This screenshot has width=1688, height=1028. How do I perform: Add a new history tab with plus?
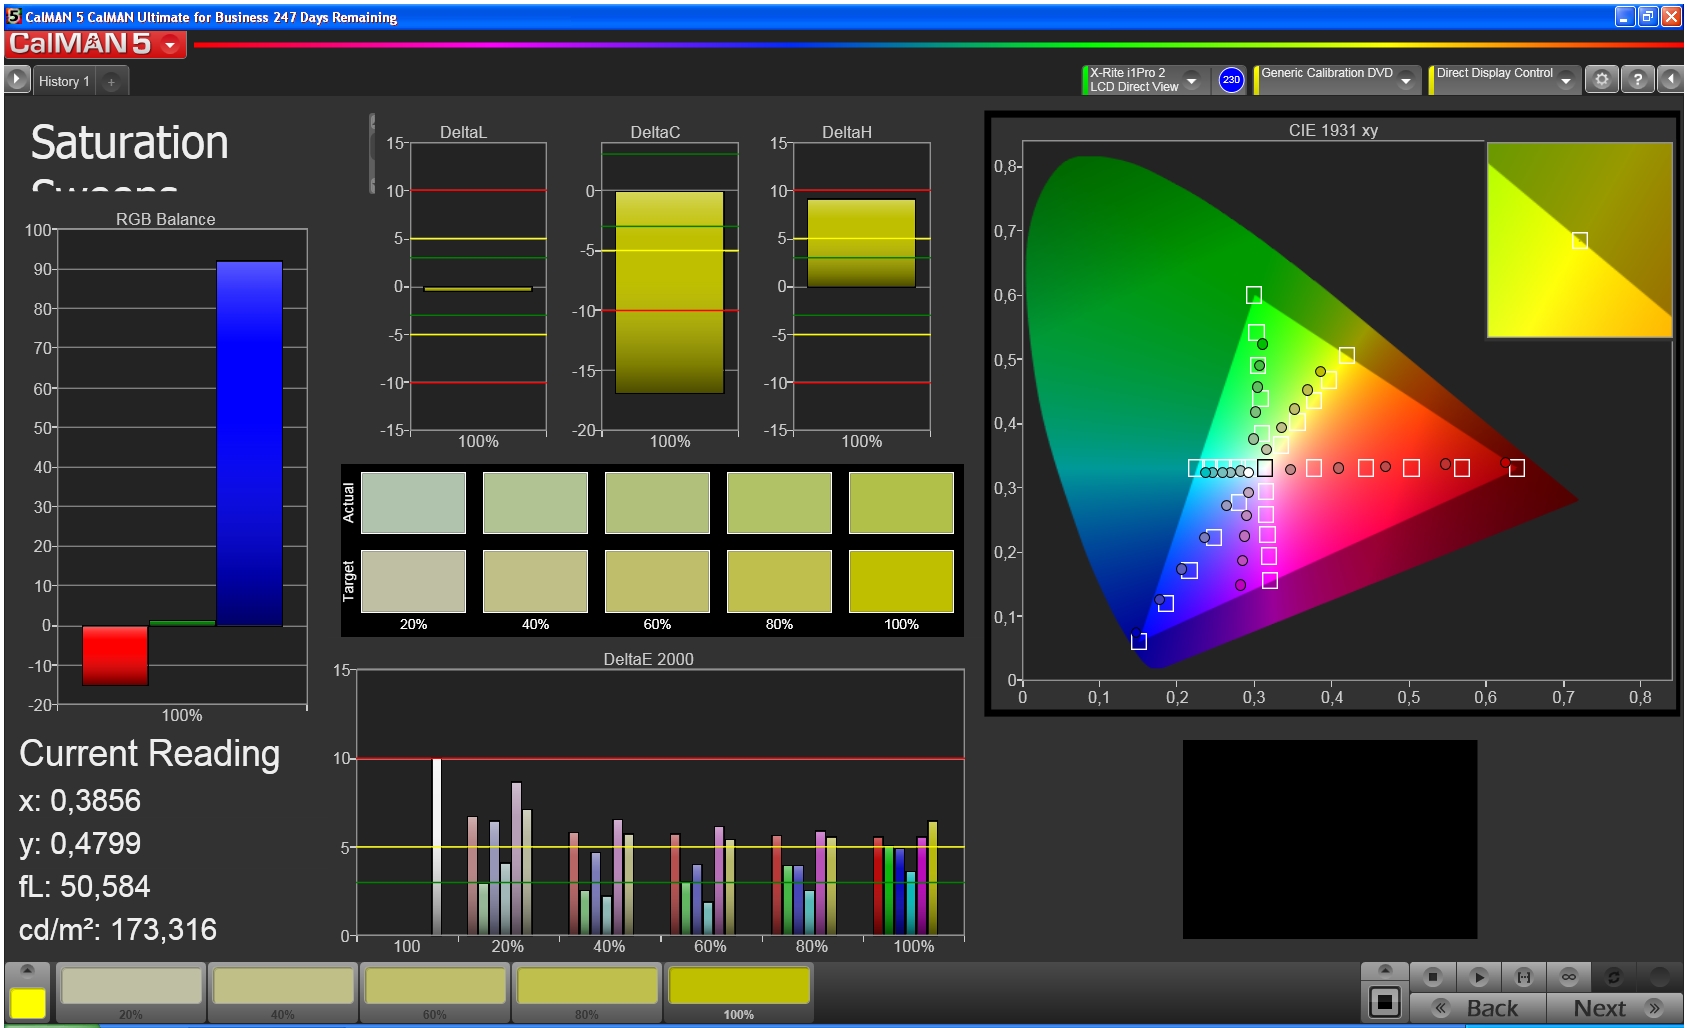[x=111, y=82]
